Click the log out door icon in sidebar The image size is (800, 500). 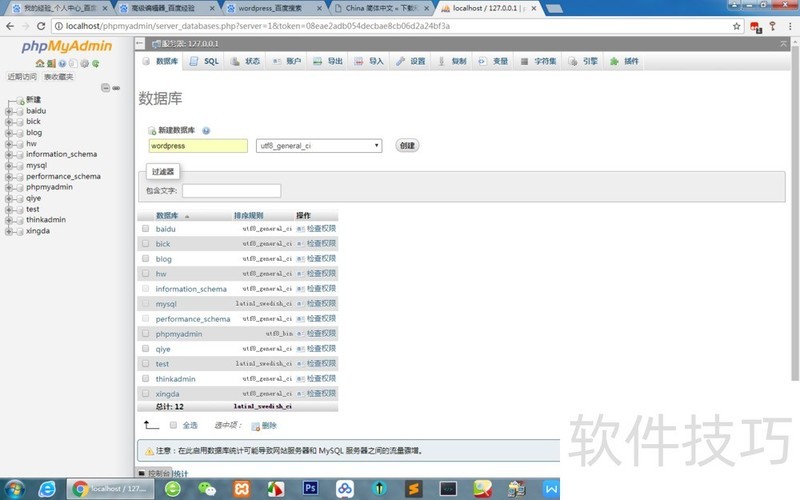51,64
